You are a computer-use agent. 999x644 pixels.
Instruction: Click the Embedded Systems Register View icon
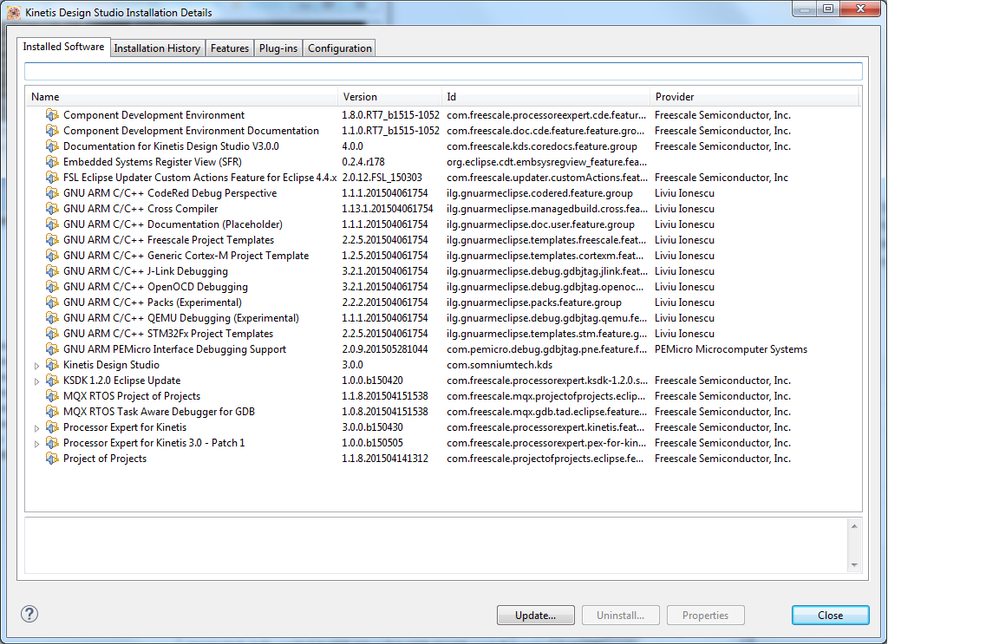click(x=52, y=162)
